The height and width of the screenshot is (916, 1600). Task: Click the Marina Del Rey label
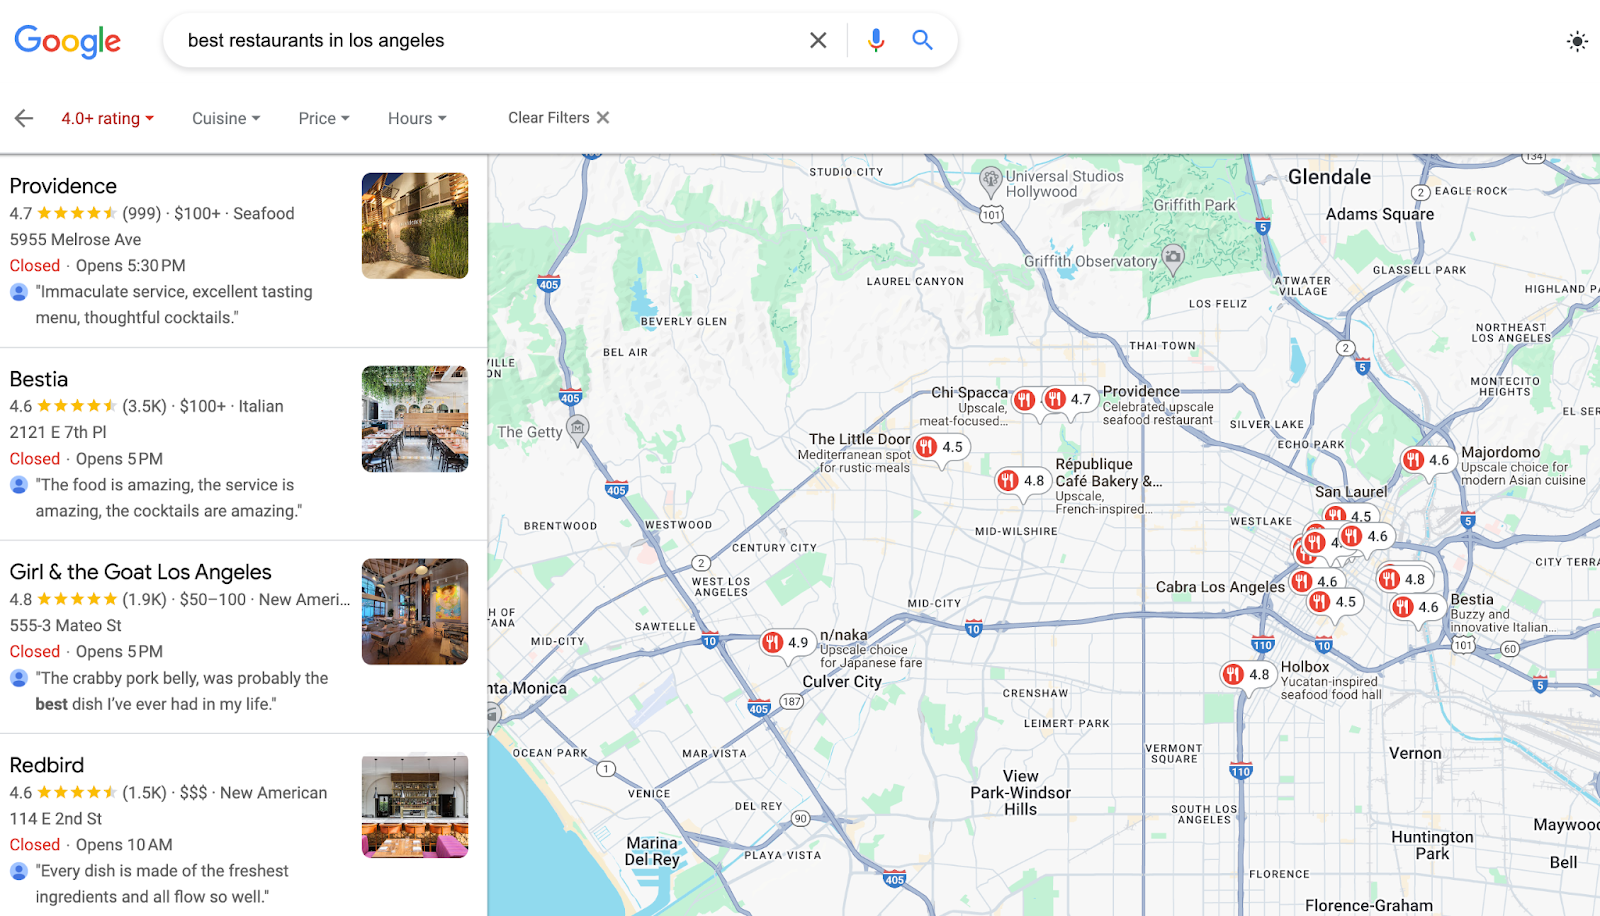pos(652,851)
